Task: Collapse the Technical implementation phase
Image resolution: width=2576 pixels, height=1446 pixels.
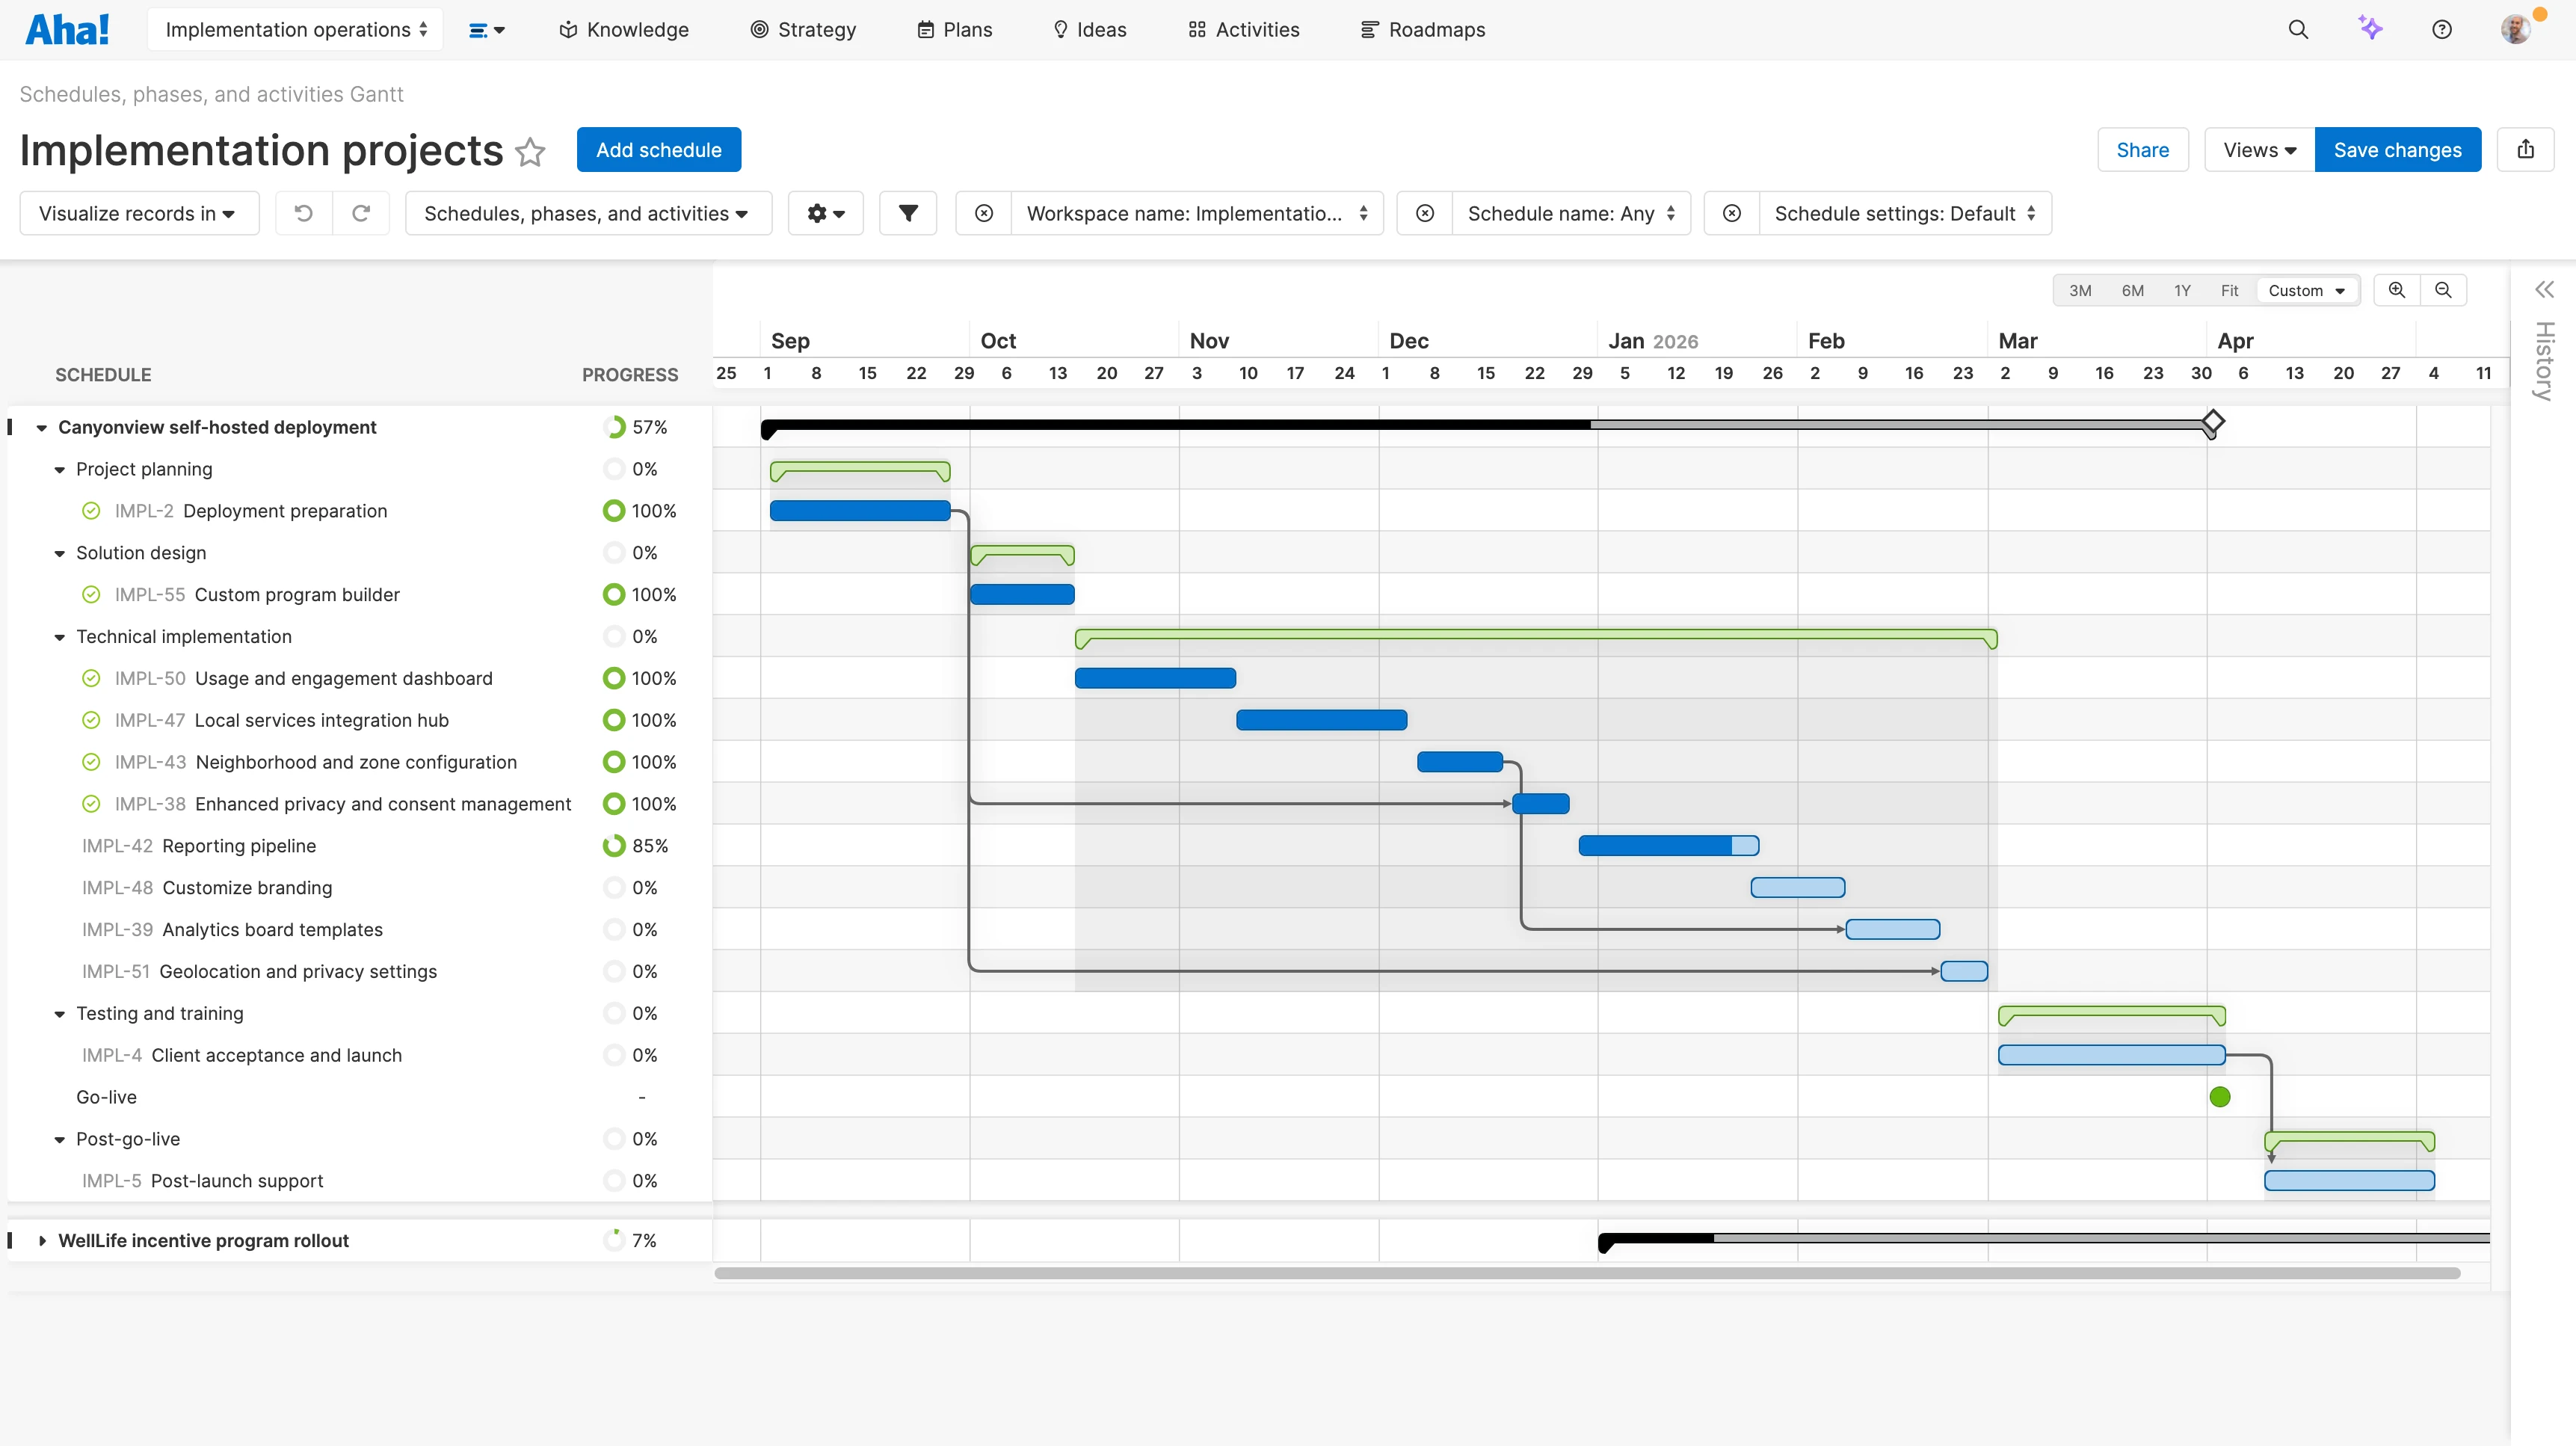Action: click(x=60, y=637)
